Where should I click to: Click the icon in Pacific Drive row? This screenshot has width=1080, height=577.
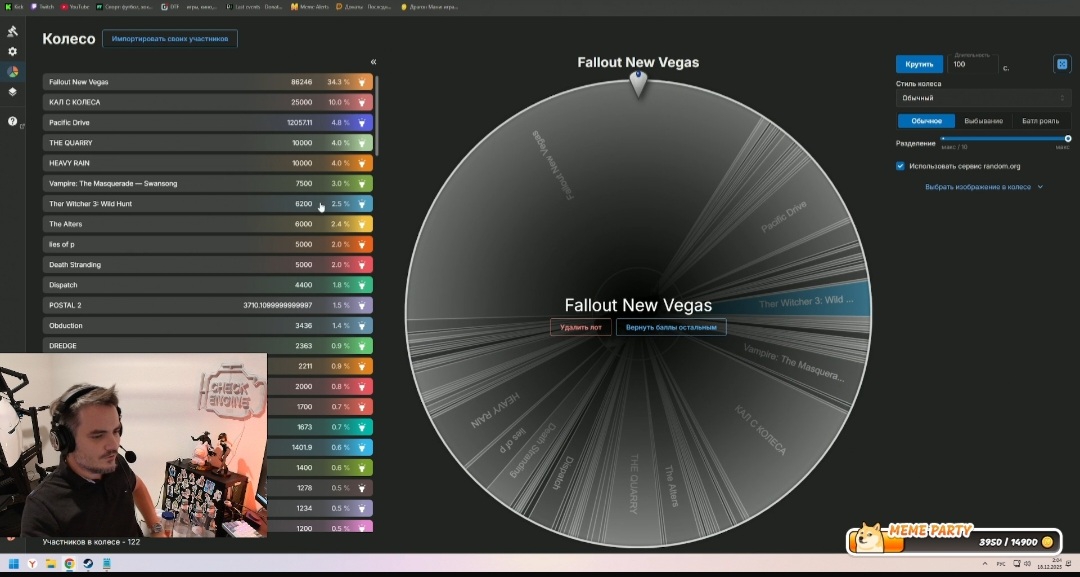click(362, 123)
